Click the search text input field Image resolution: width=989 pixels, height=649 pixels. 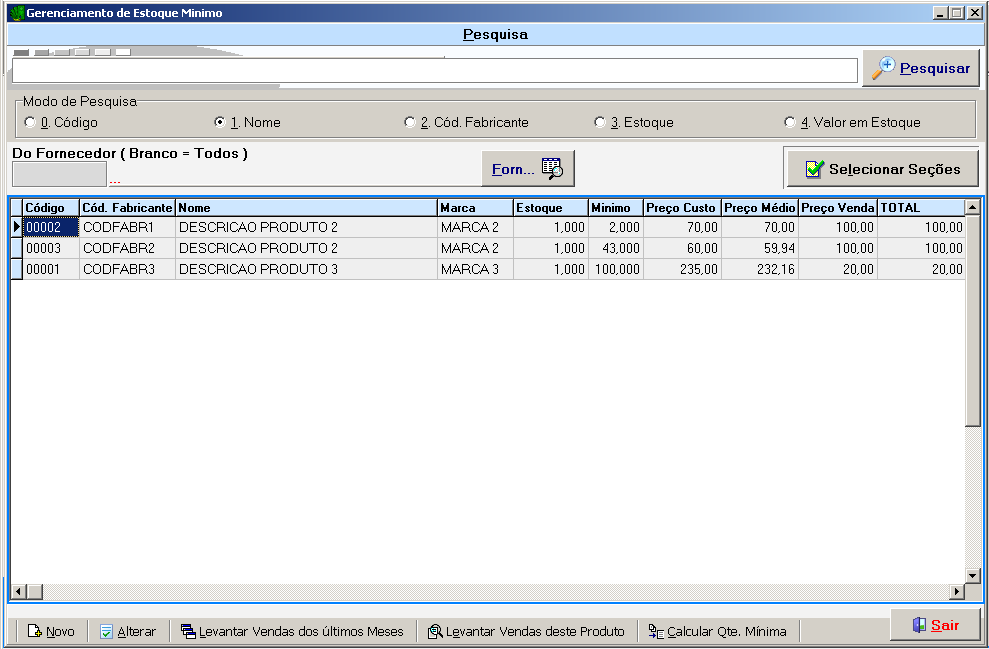coord(434,70)
